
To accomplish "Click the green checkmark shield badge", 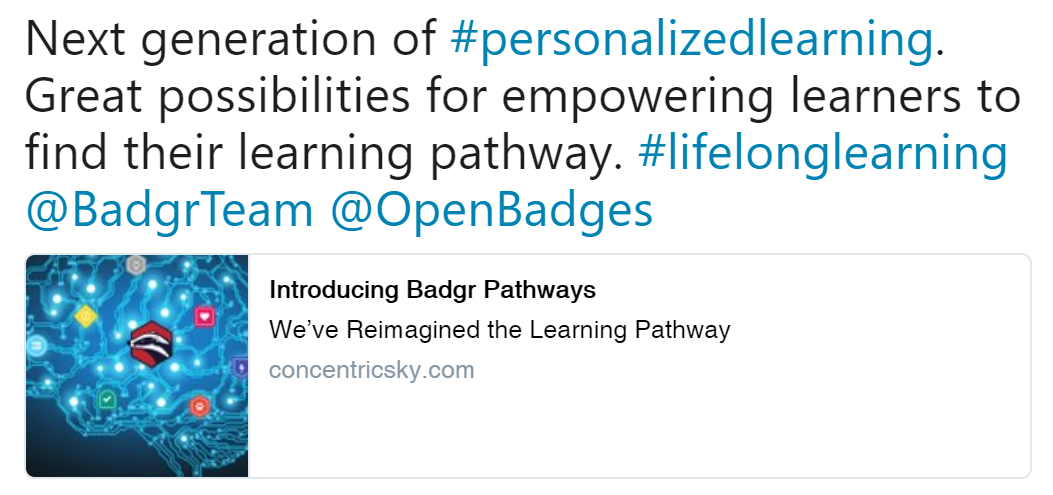I will click(x=107, y=399).
